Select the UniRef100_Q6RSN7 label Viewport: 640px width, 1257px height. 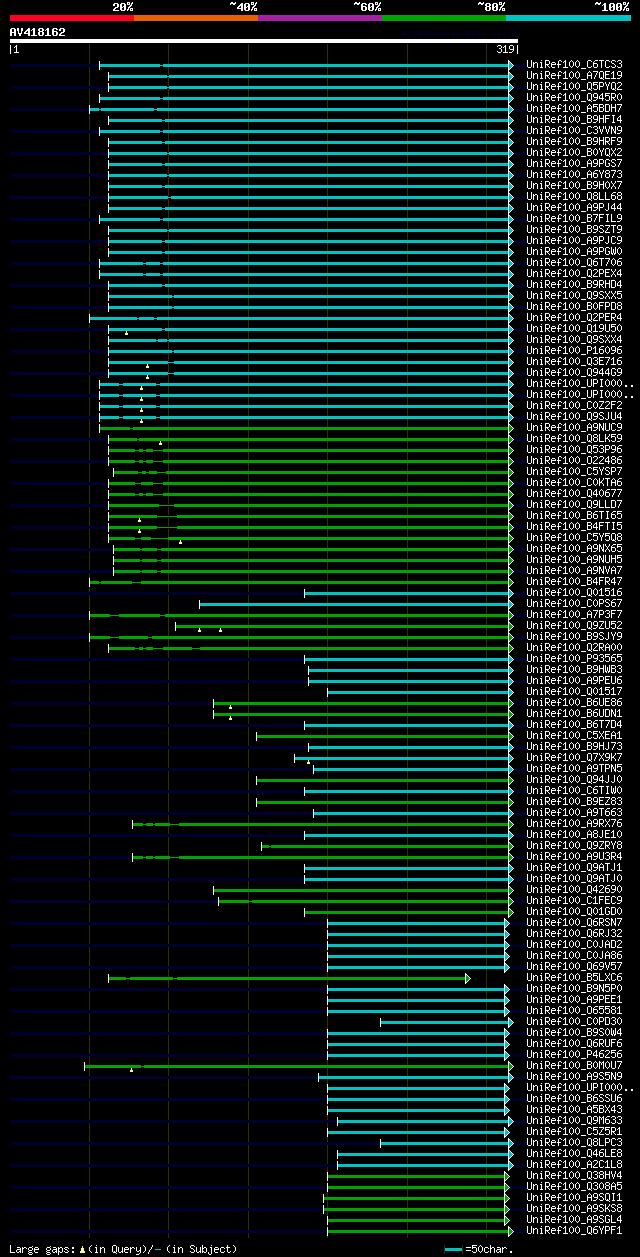(x=574, y=923)
